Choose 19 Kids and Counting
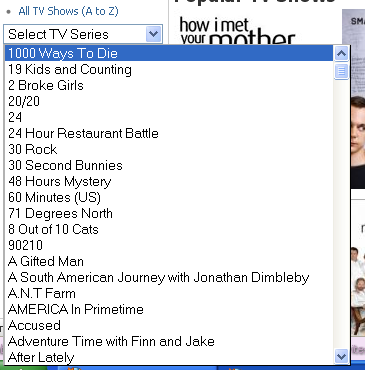 [x=169, y=69]
